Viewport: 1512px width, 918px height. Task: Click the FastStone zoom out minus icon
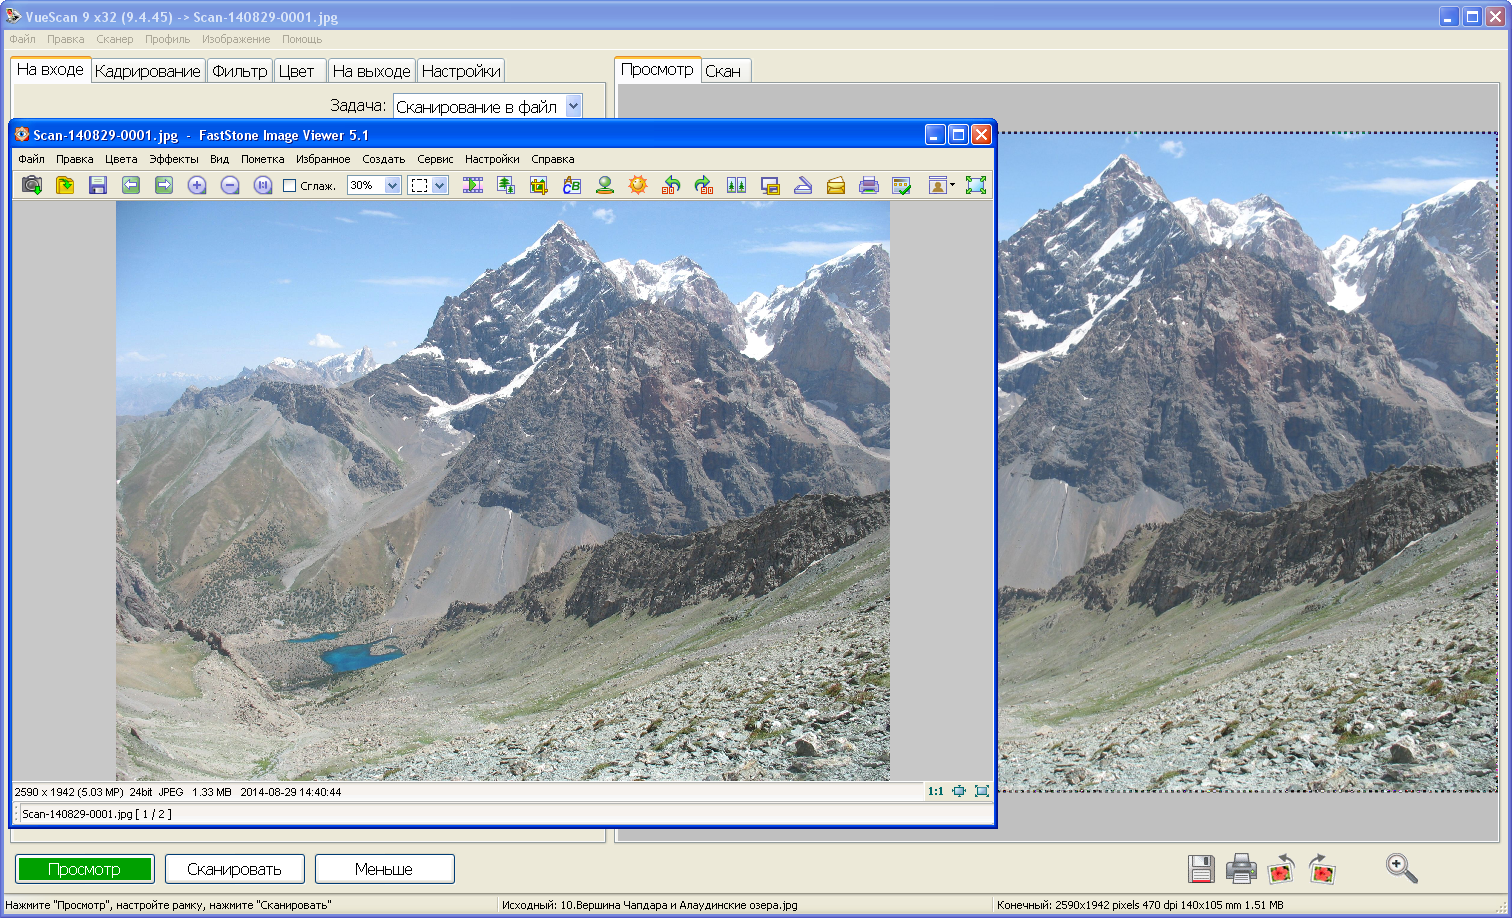pyautogui.click(x=230, y=185)
